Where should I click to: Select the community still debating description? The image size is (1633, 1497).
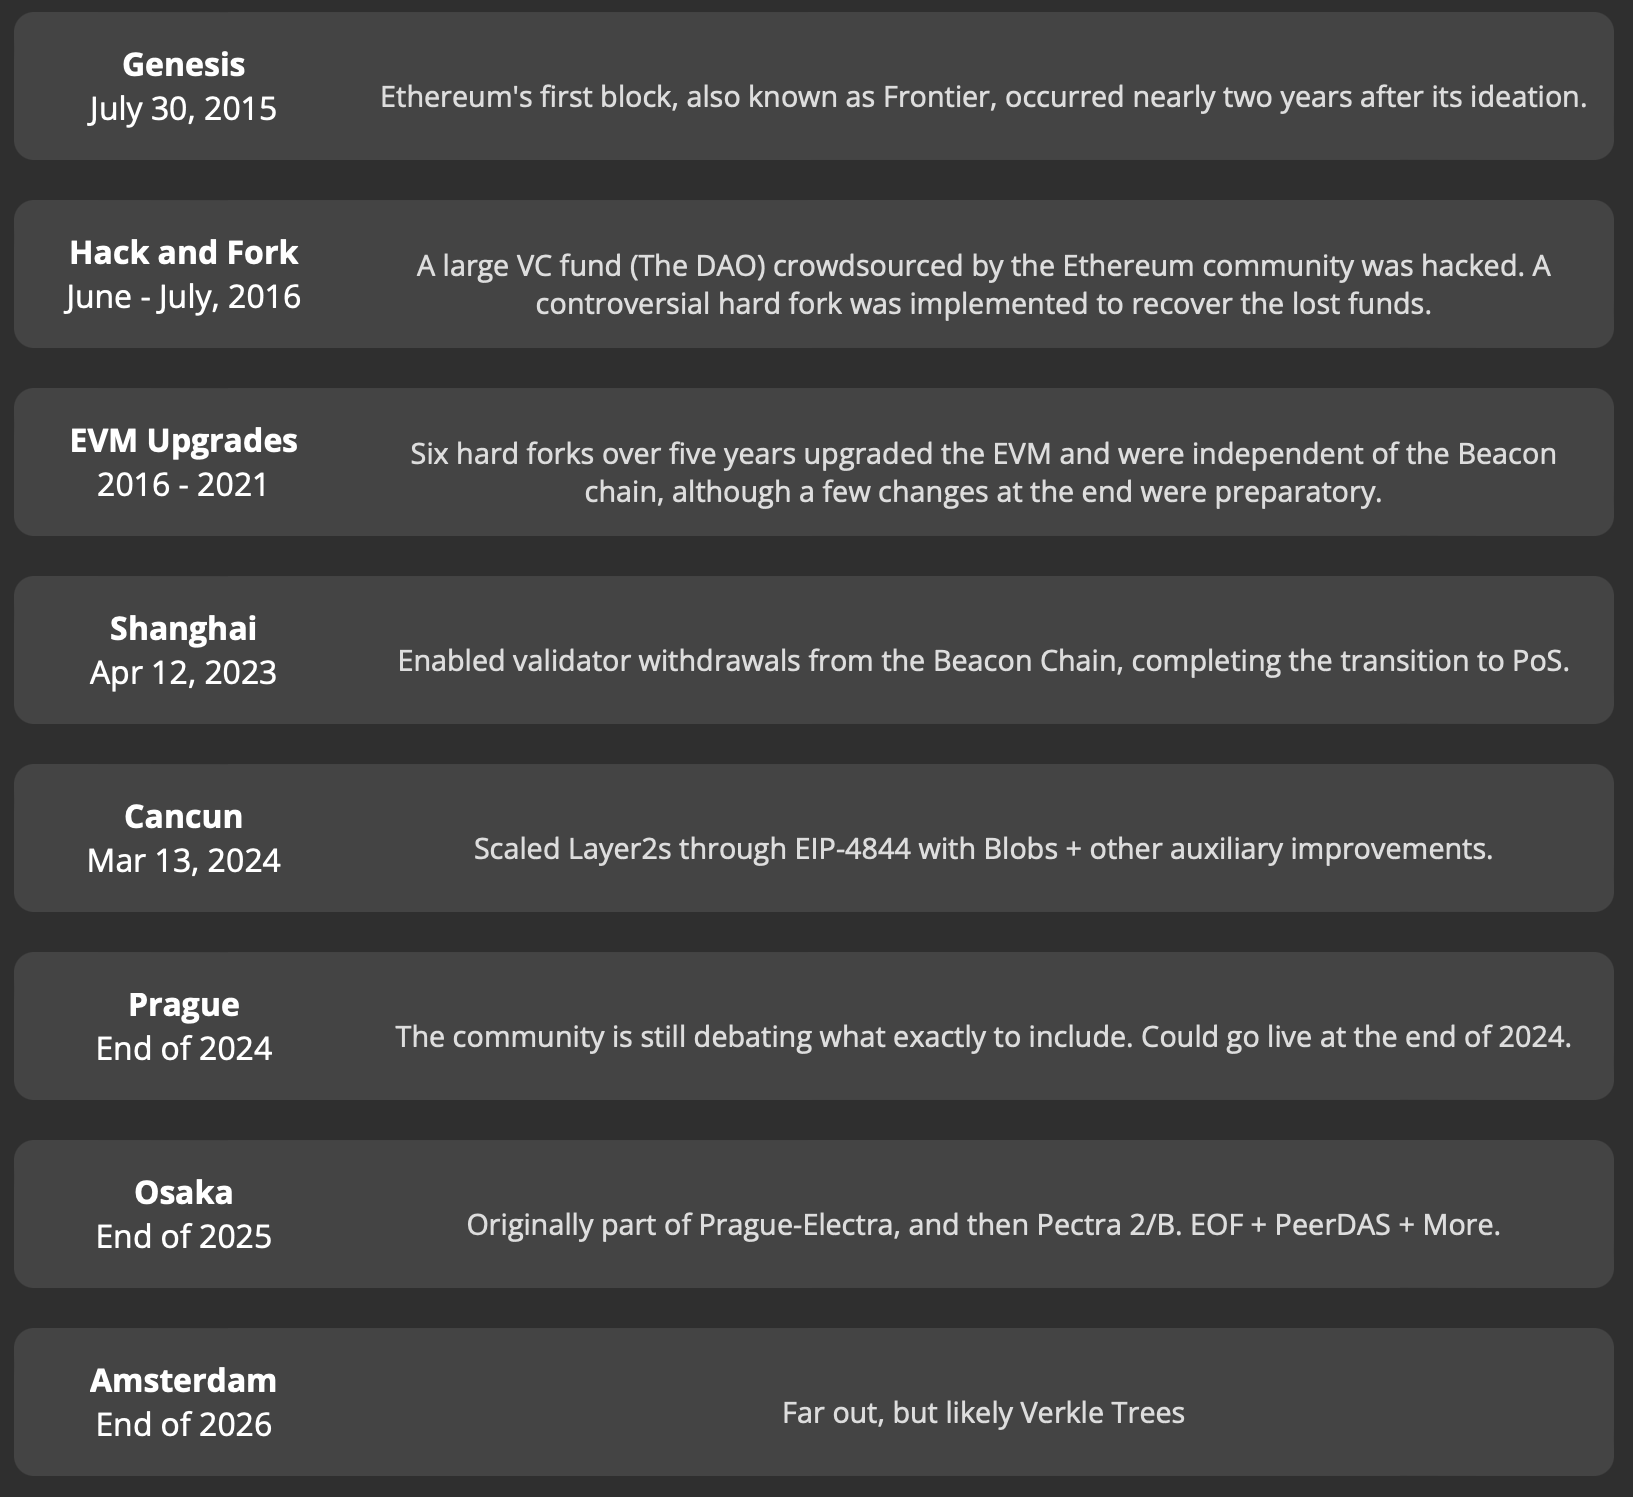983,1037
